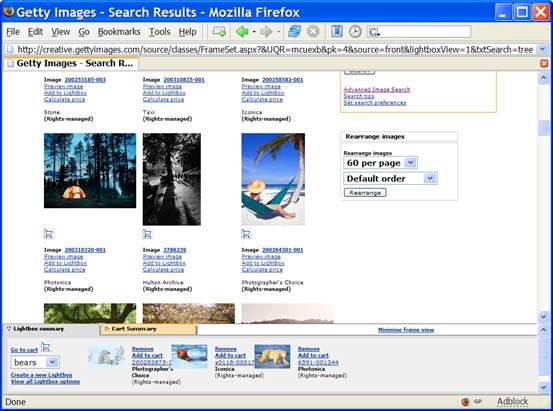The image size is (553, 411).
Task: Click the Search tips link
Action: tap(359, 96)
